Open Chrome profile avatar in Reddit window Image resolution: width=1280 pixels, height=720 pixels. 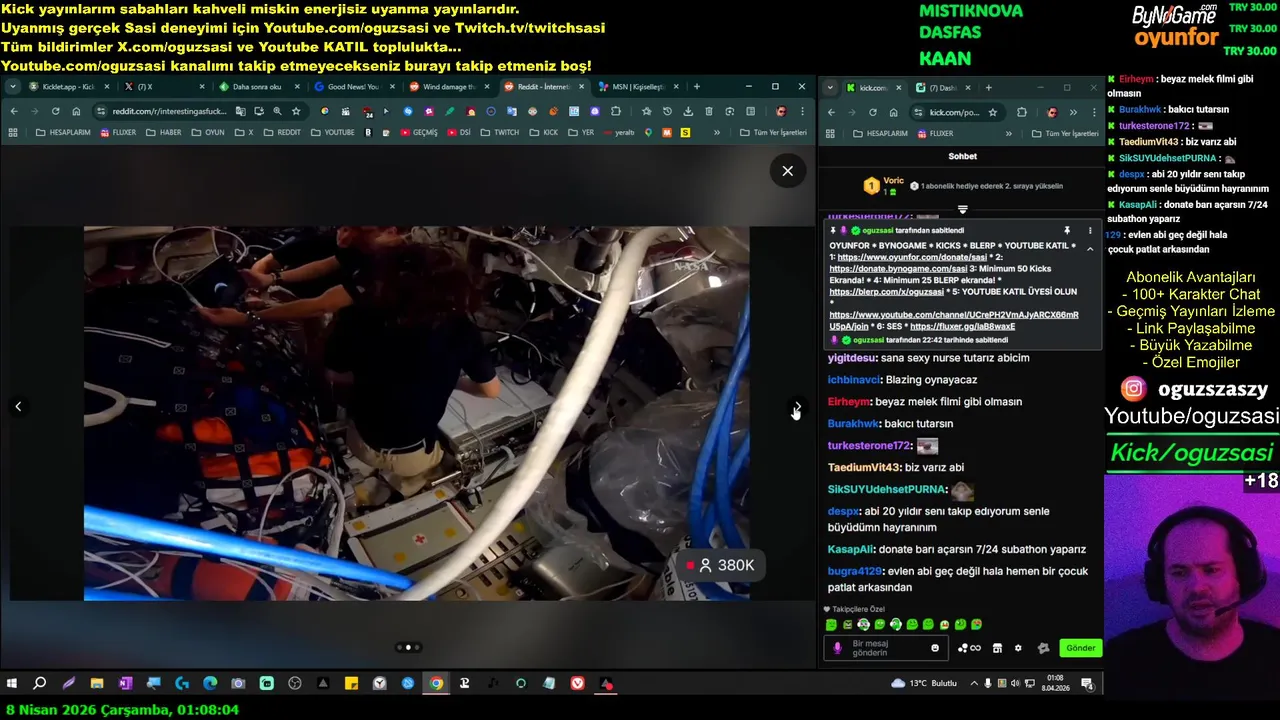[x=781, y=111]
